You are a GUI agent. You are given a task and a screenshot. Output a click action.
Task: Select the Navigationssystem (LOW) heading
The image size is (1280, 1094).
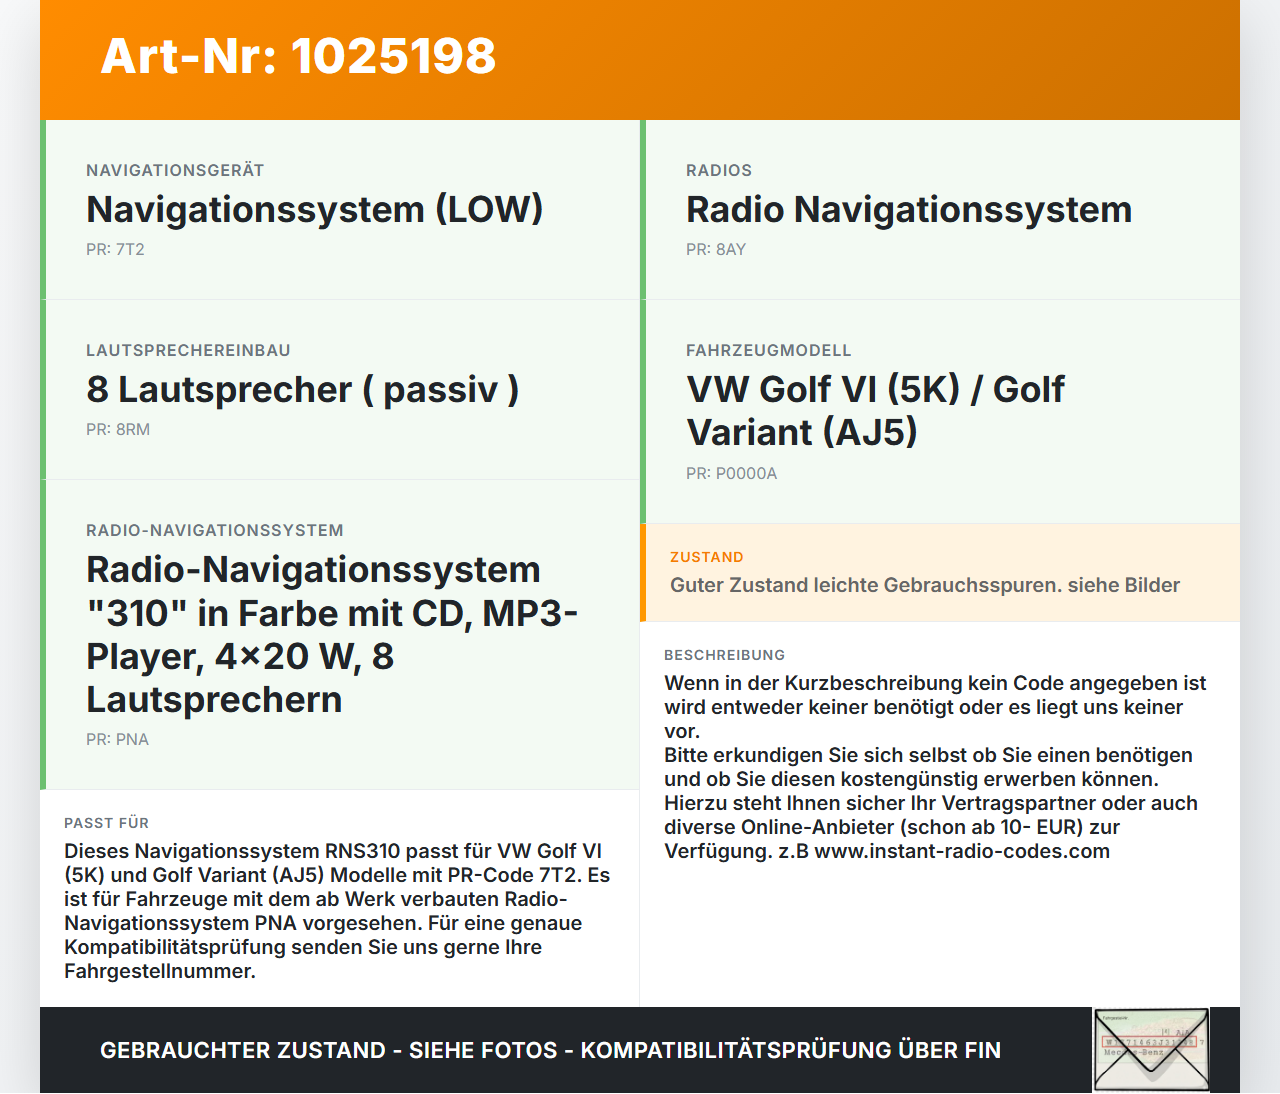pos(314,210)
